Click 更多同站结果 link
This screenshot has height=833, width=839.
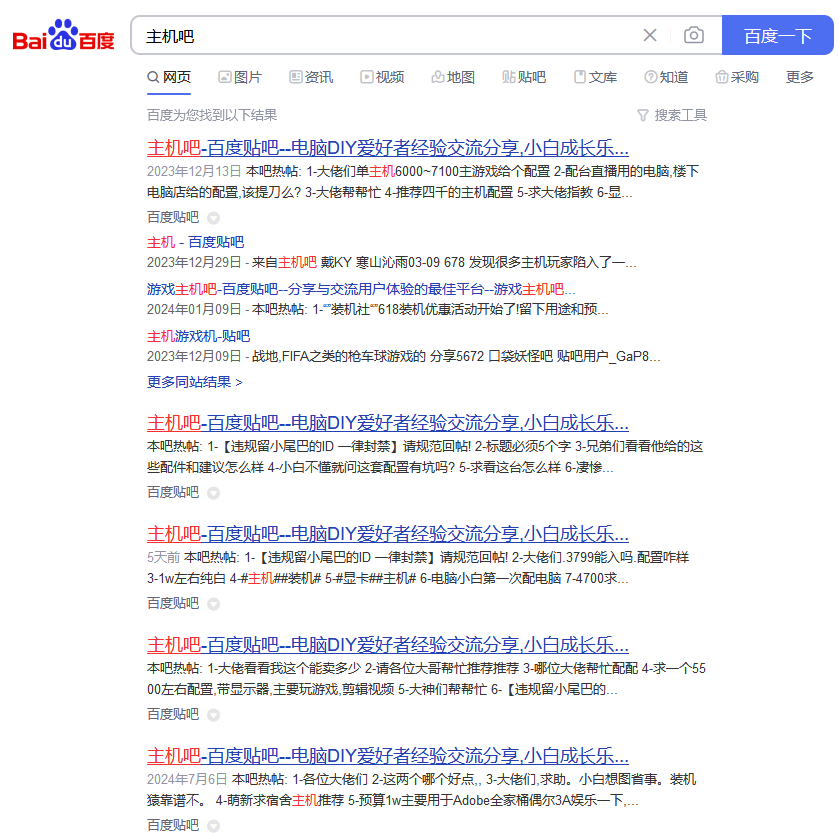pyautogui.click(x=195, y=382)
